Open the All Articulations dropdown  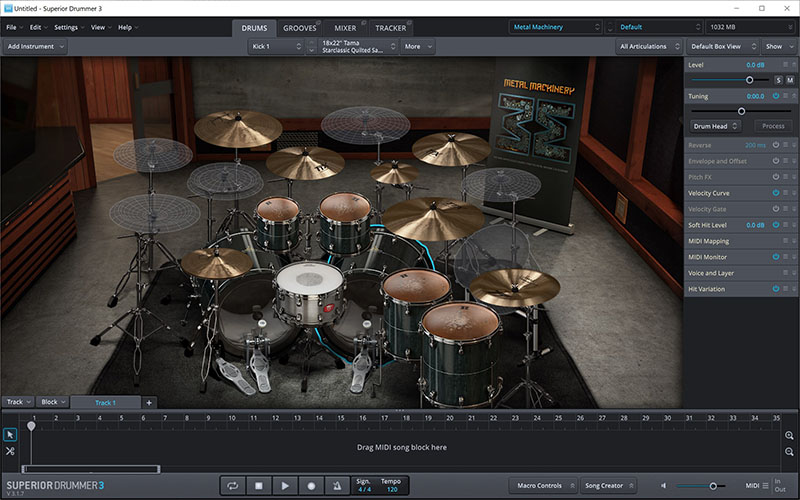coord(649,46)
